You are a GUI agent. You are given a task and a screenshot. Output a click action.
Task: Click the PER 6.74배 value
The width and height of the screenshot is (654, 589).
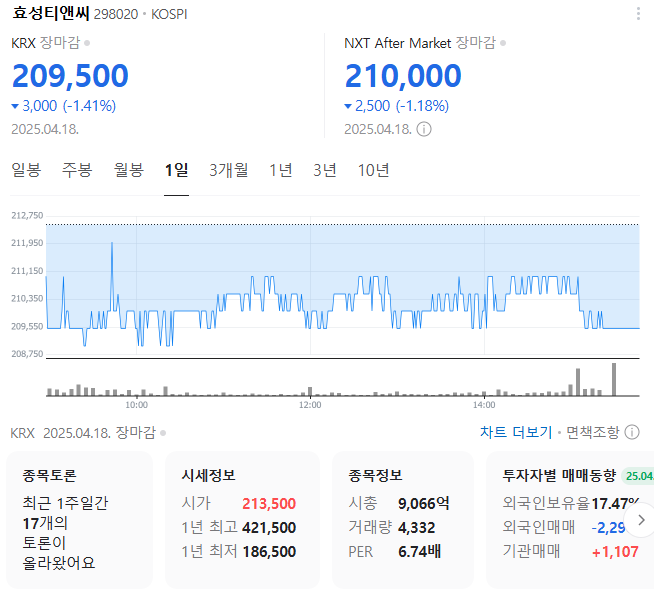pyautogui.click(x=420, y=551)
